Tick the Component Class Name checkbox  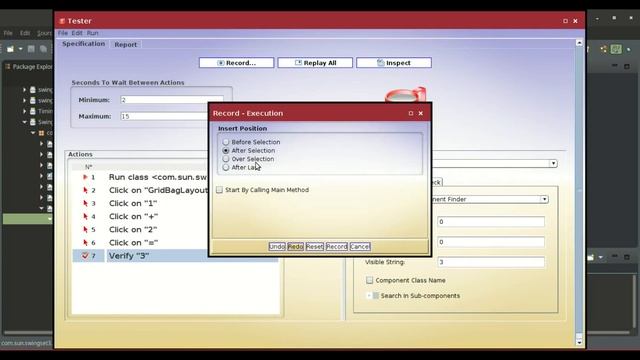[x=369, y=280]
